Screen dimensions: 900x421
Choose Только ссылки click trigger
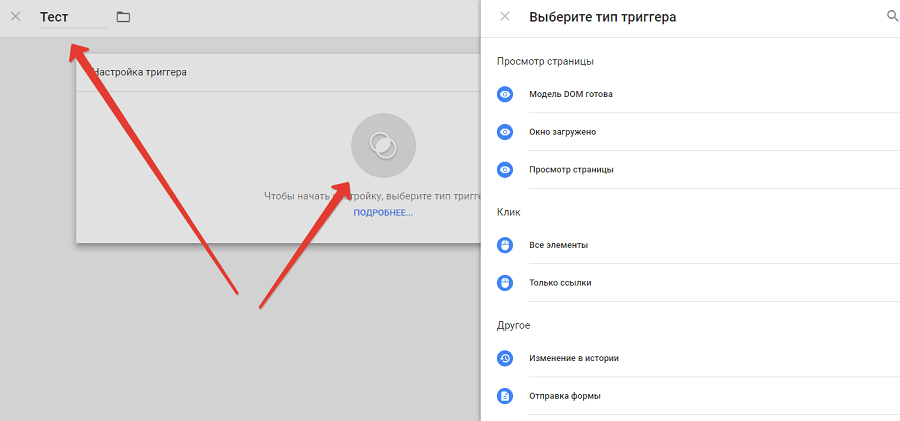coord(560,283)
